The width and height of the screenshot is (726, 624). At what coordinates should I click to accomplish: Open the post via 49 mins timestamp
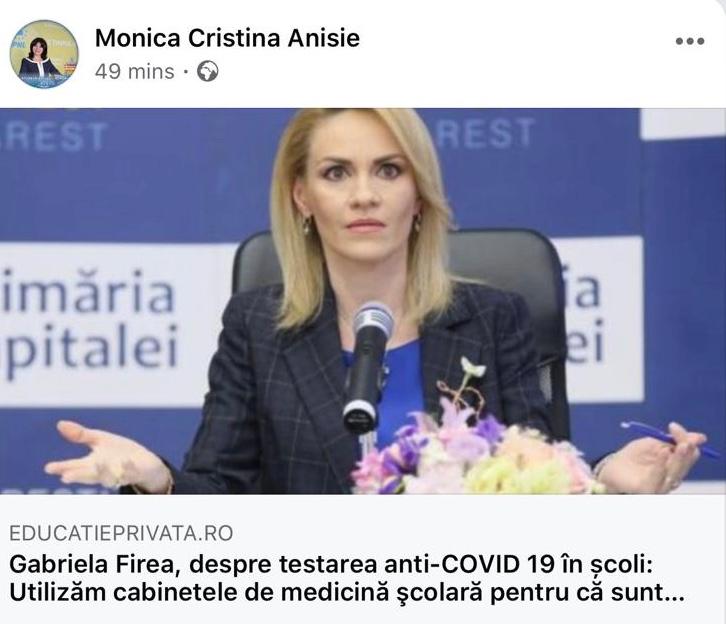[x=134, y=72]
